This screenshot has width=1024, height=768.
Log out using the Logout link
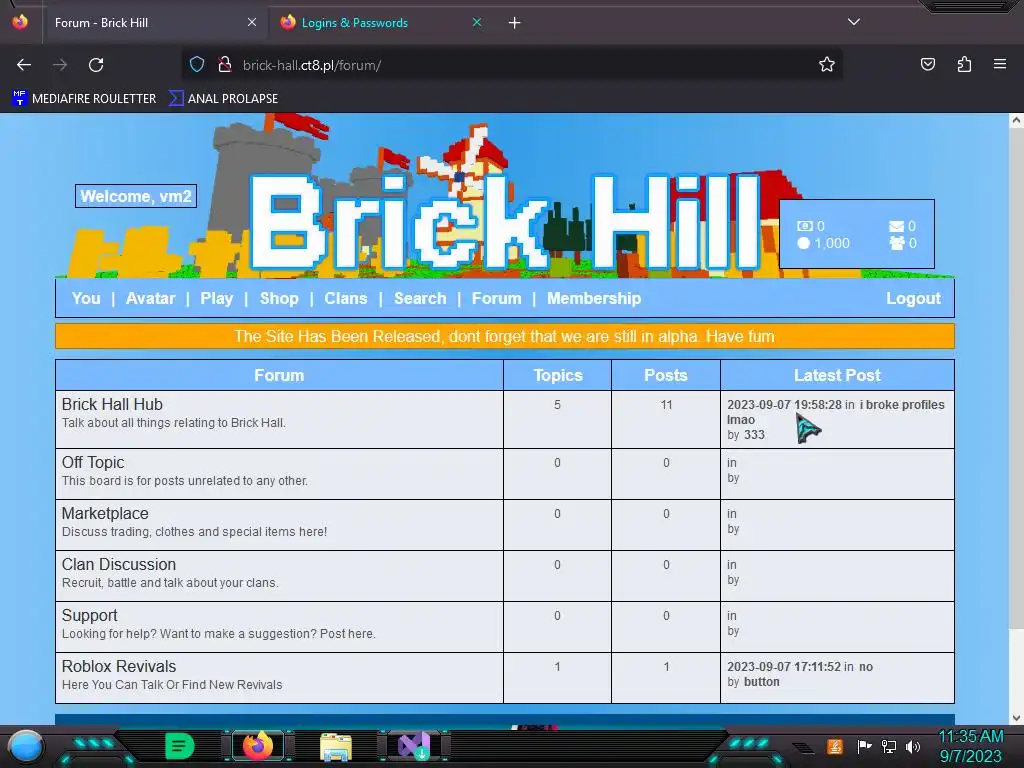[913, 298]
